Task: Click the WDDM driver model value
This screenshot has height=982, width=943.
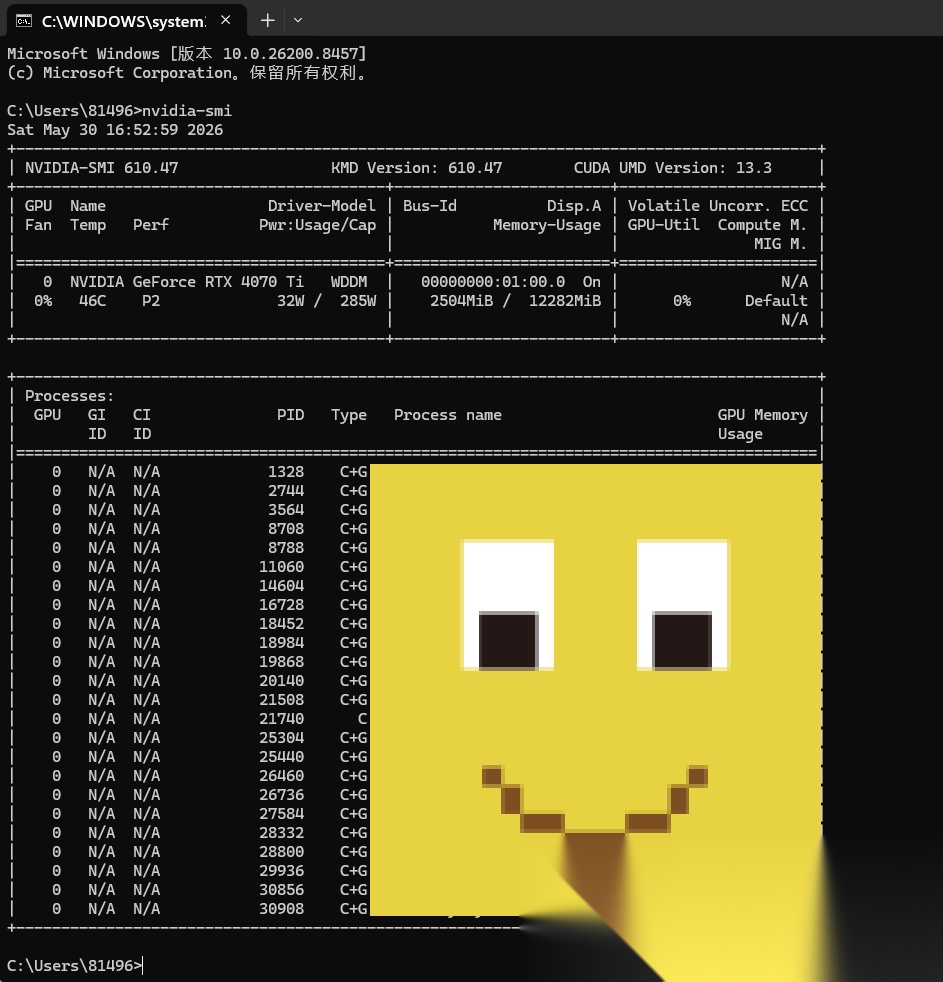Action: [349, 282]
